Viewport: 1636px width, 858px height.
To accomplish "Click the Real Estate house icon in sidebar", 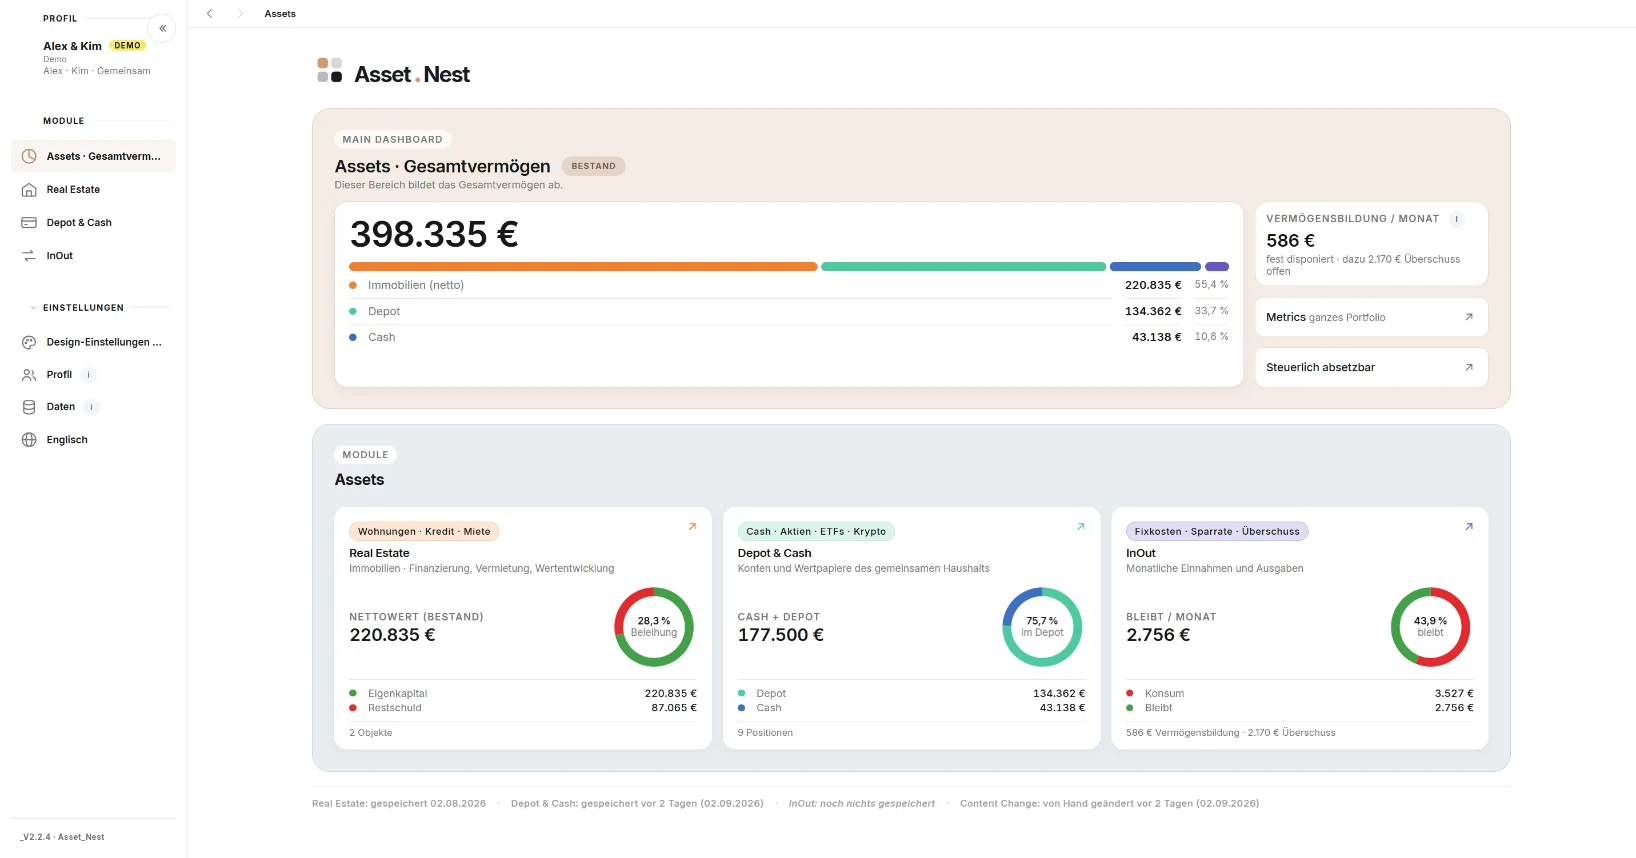I will pos(29,190).
